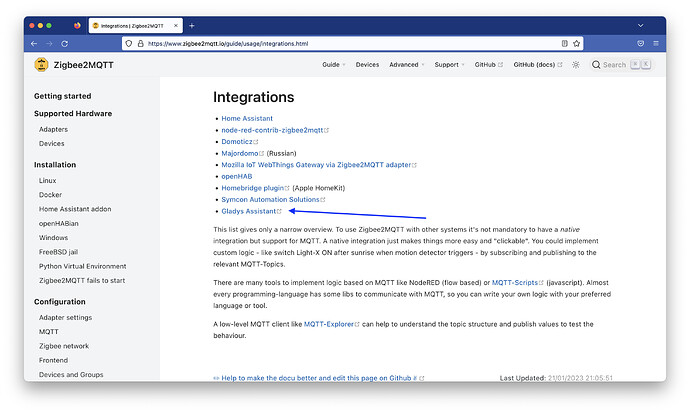Open Supported Hardware section in sidebar
Image resolution: width=690 pixels, height=412 pixels.
[x=73, y=114]
